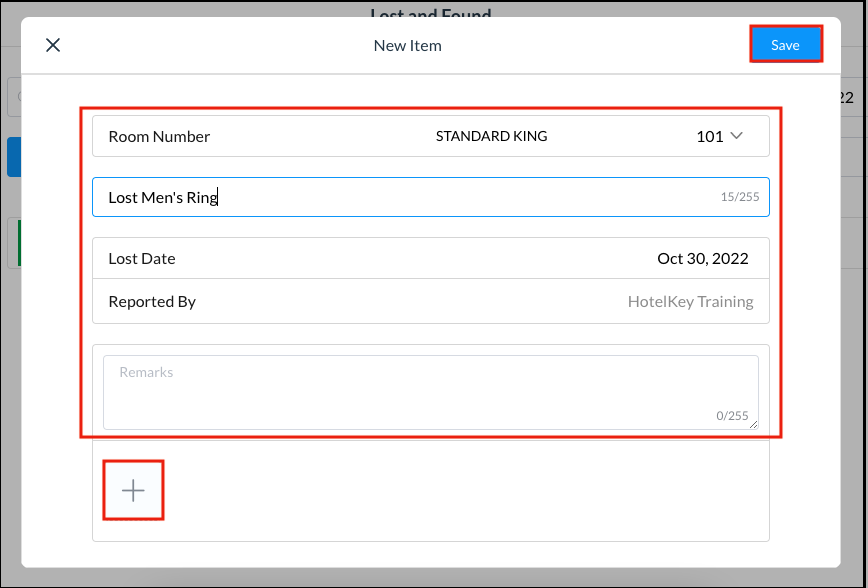Focus the Lost Men's Ring name field
Screen dimensions: 868x588
coord(400,197)
